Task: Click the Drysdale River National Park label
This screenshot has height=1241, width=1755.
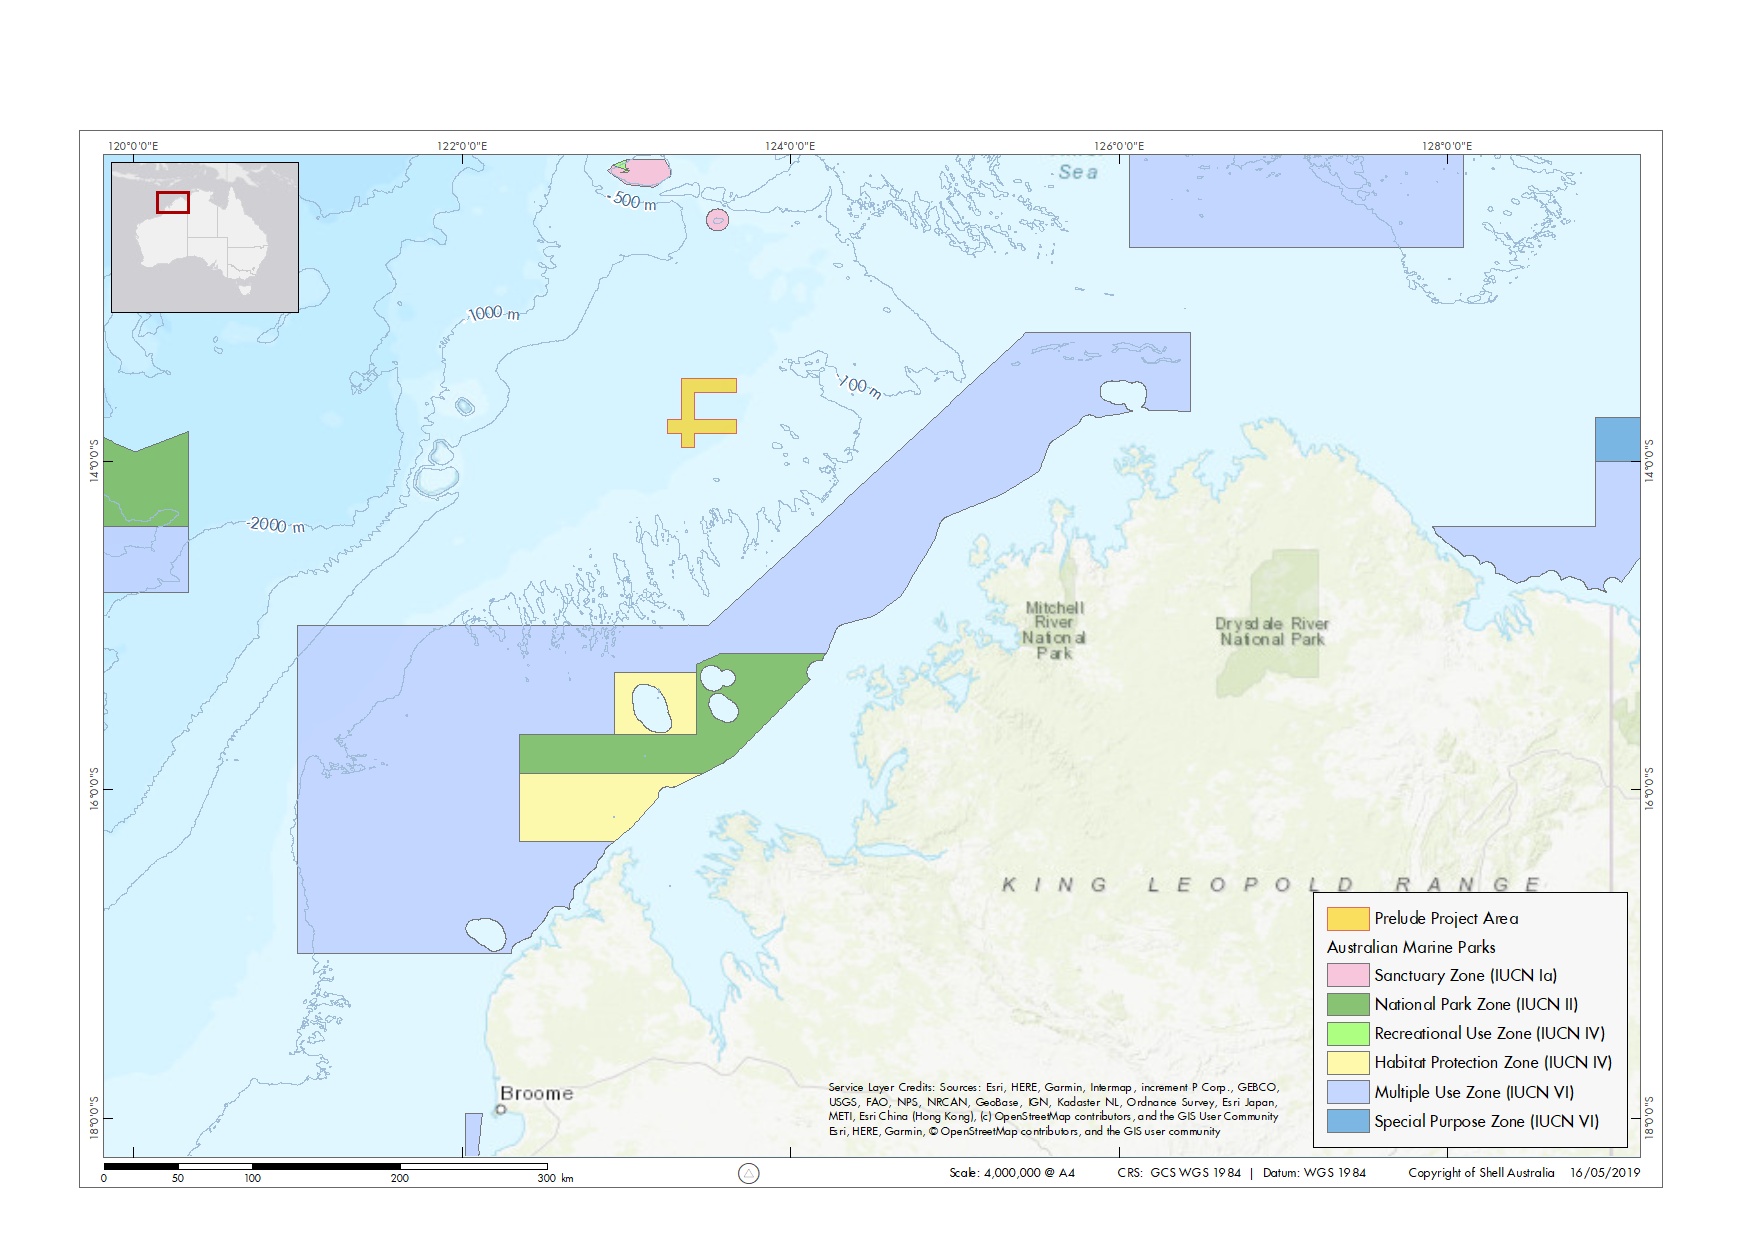Action: (x=1271, y=631)
